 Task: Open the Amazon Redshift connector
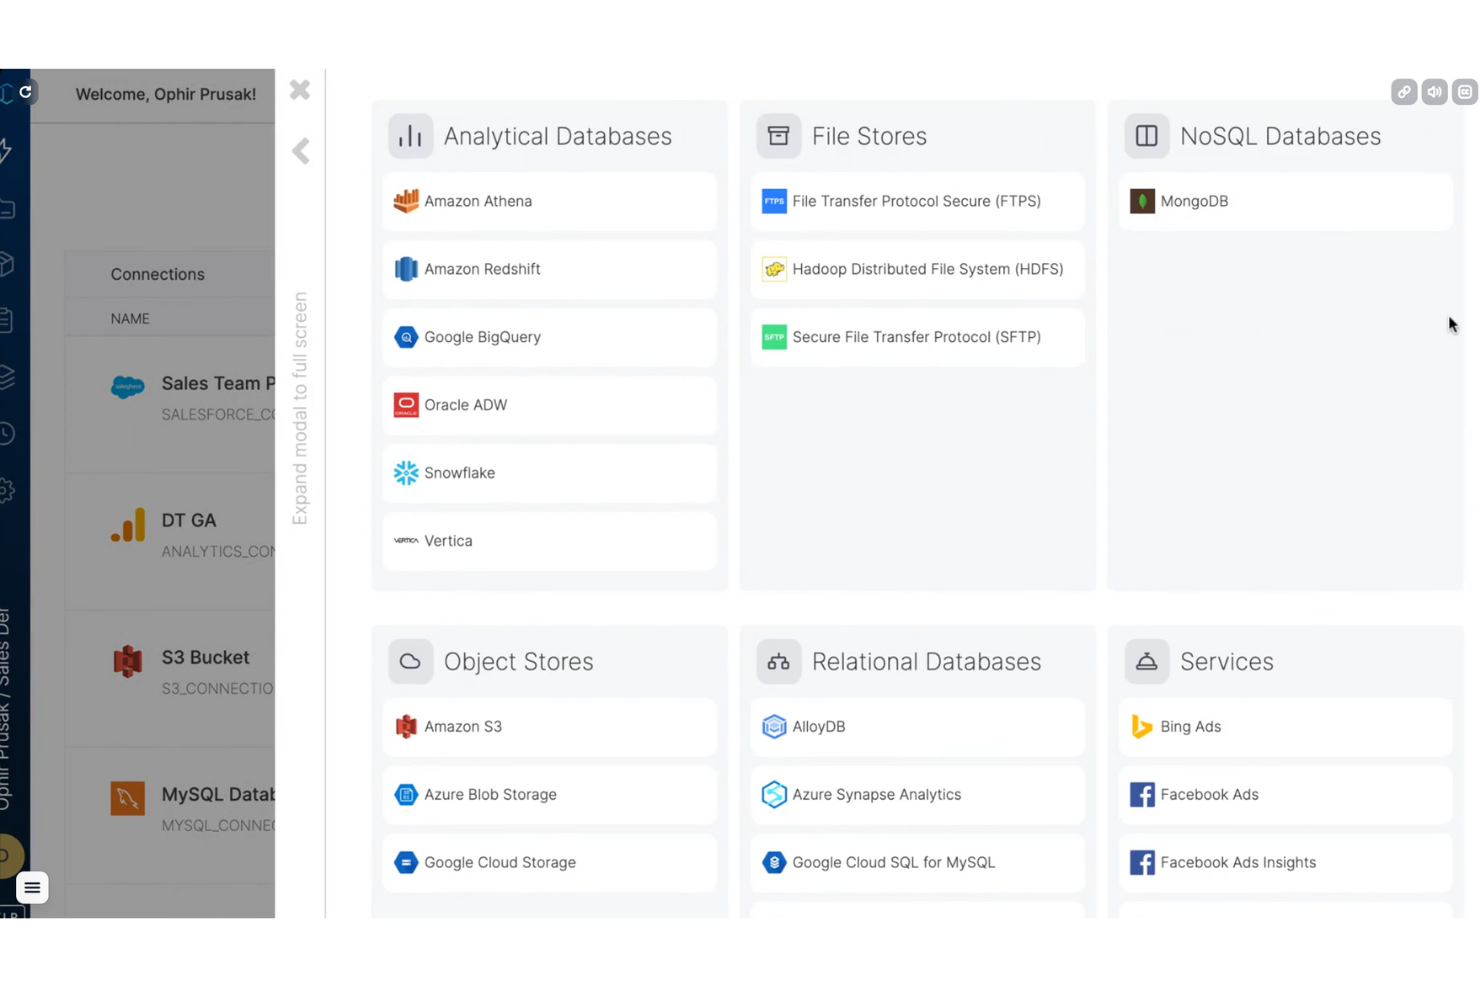482,269
